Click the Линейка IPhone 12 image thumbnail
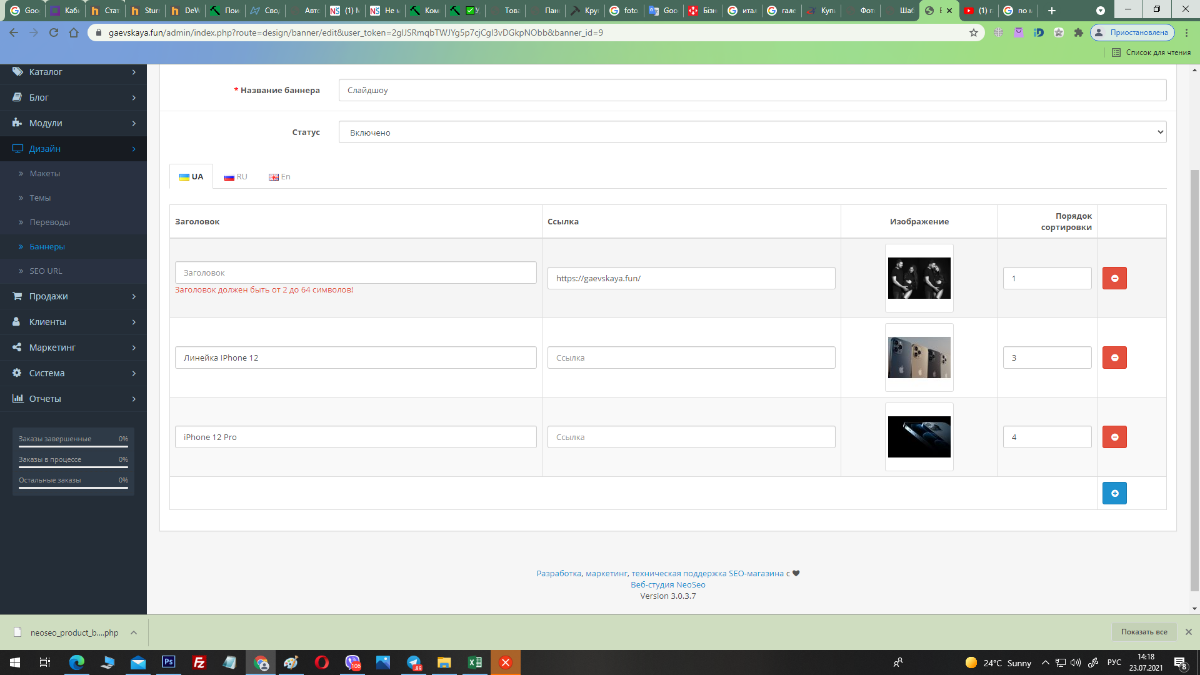Screen dimensions: 1200x675 coord(919,357)
